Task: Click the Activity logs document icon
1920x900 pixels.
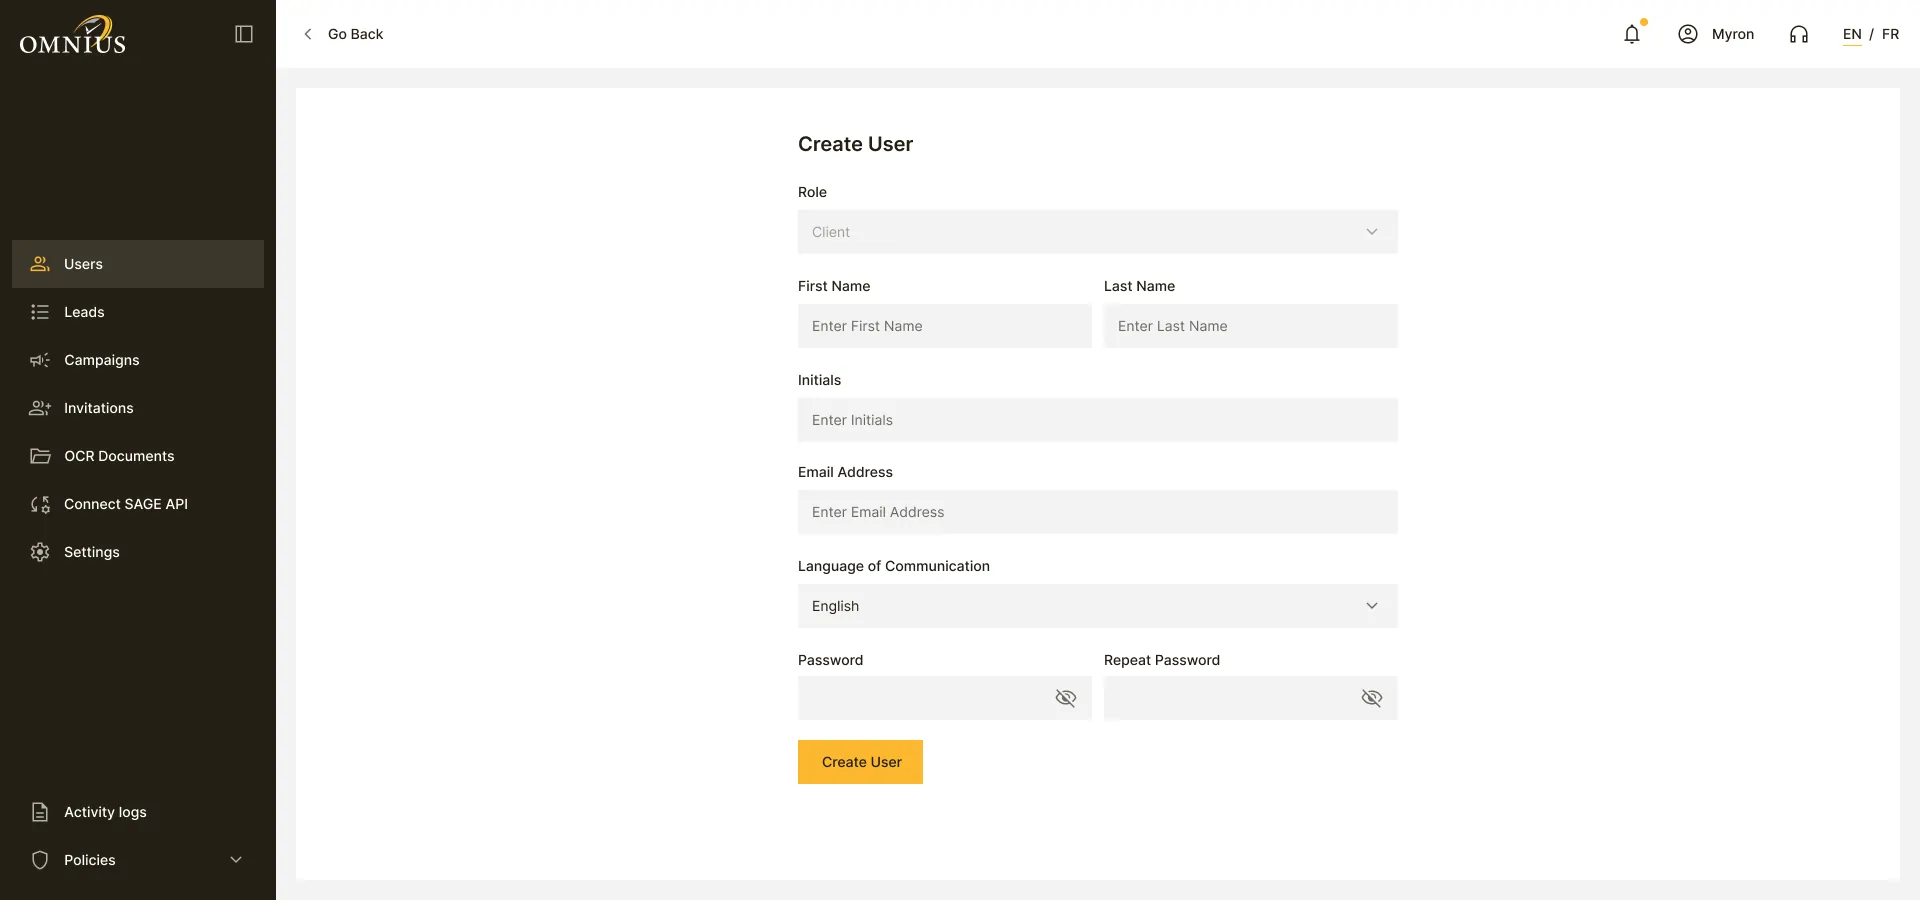Action: tap(40, 812)
